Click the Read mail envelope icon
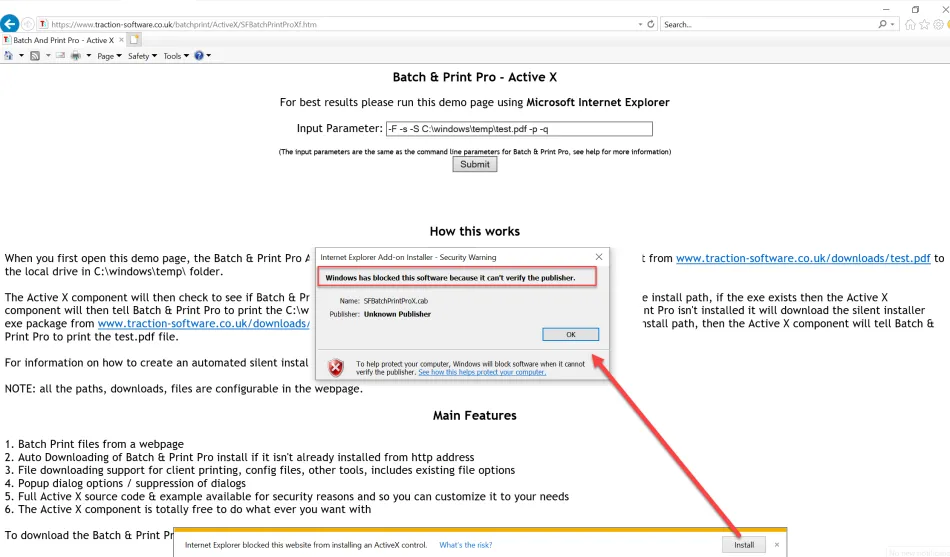Image resolution: width=950 pixels, height=557 pixels. [x=60, y=56]
